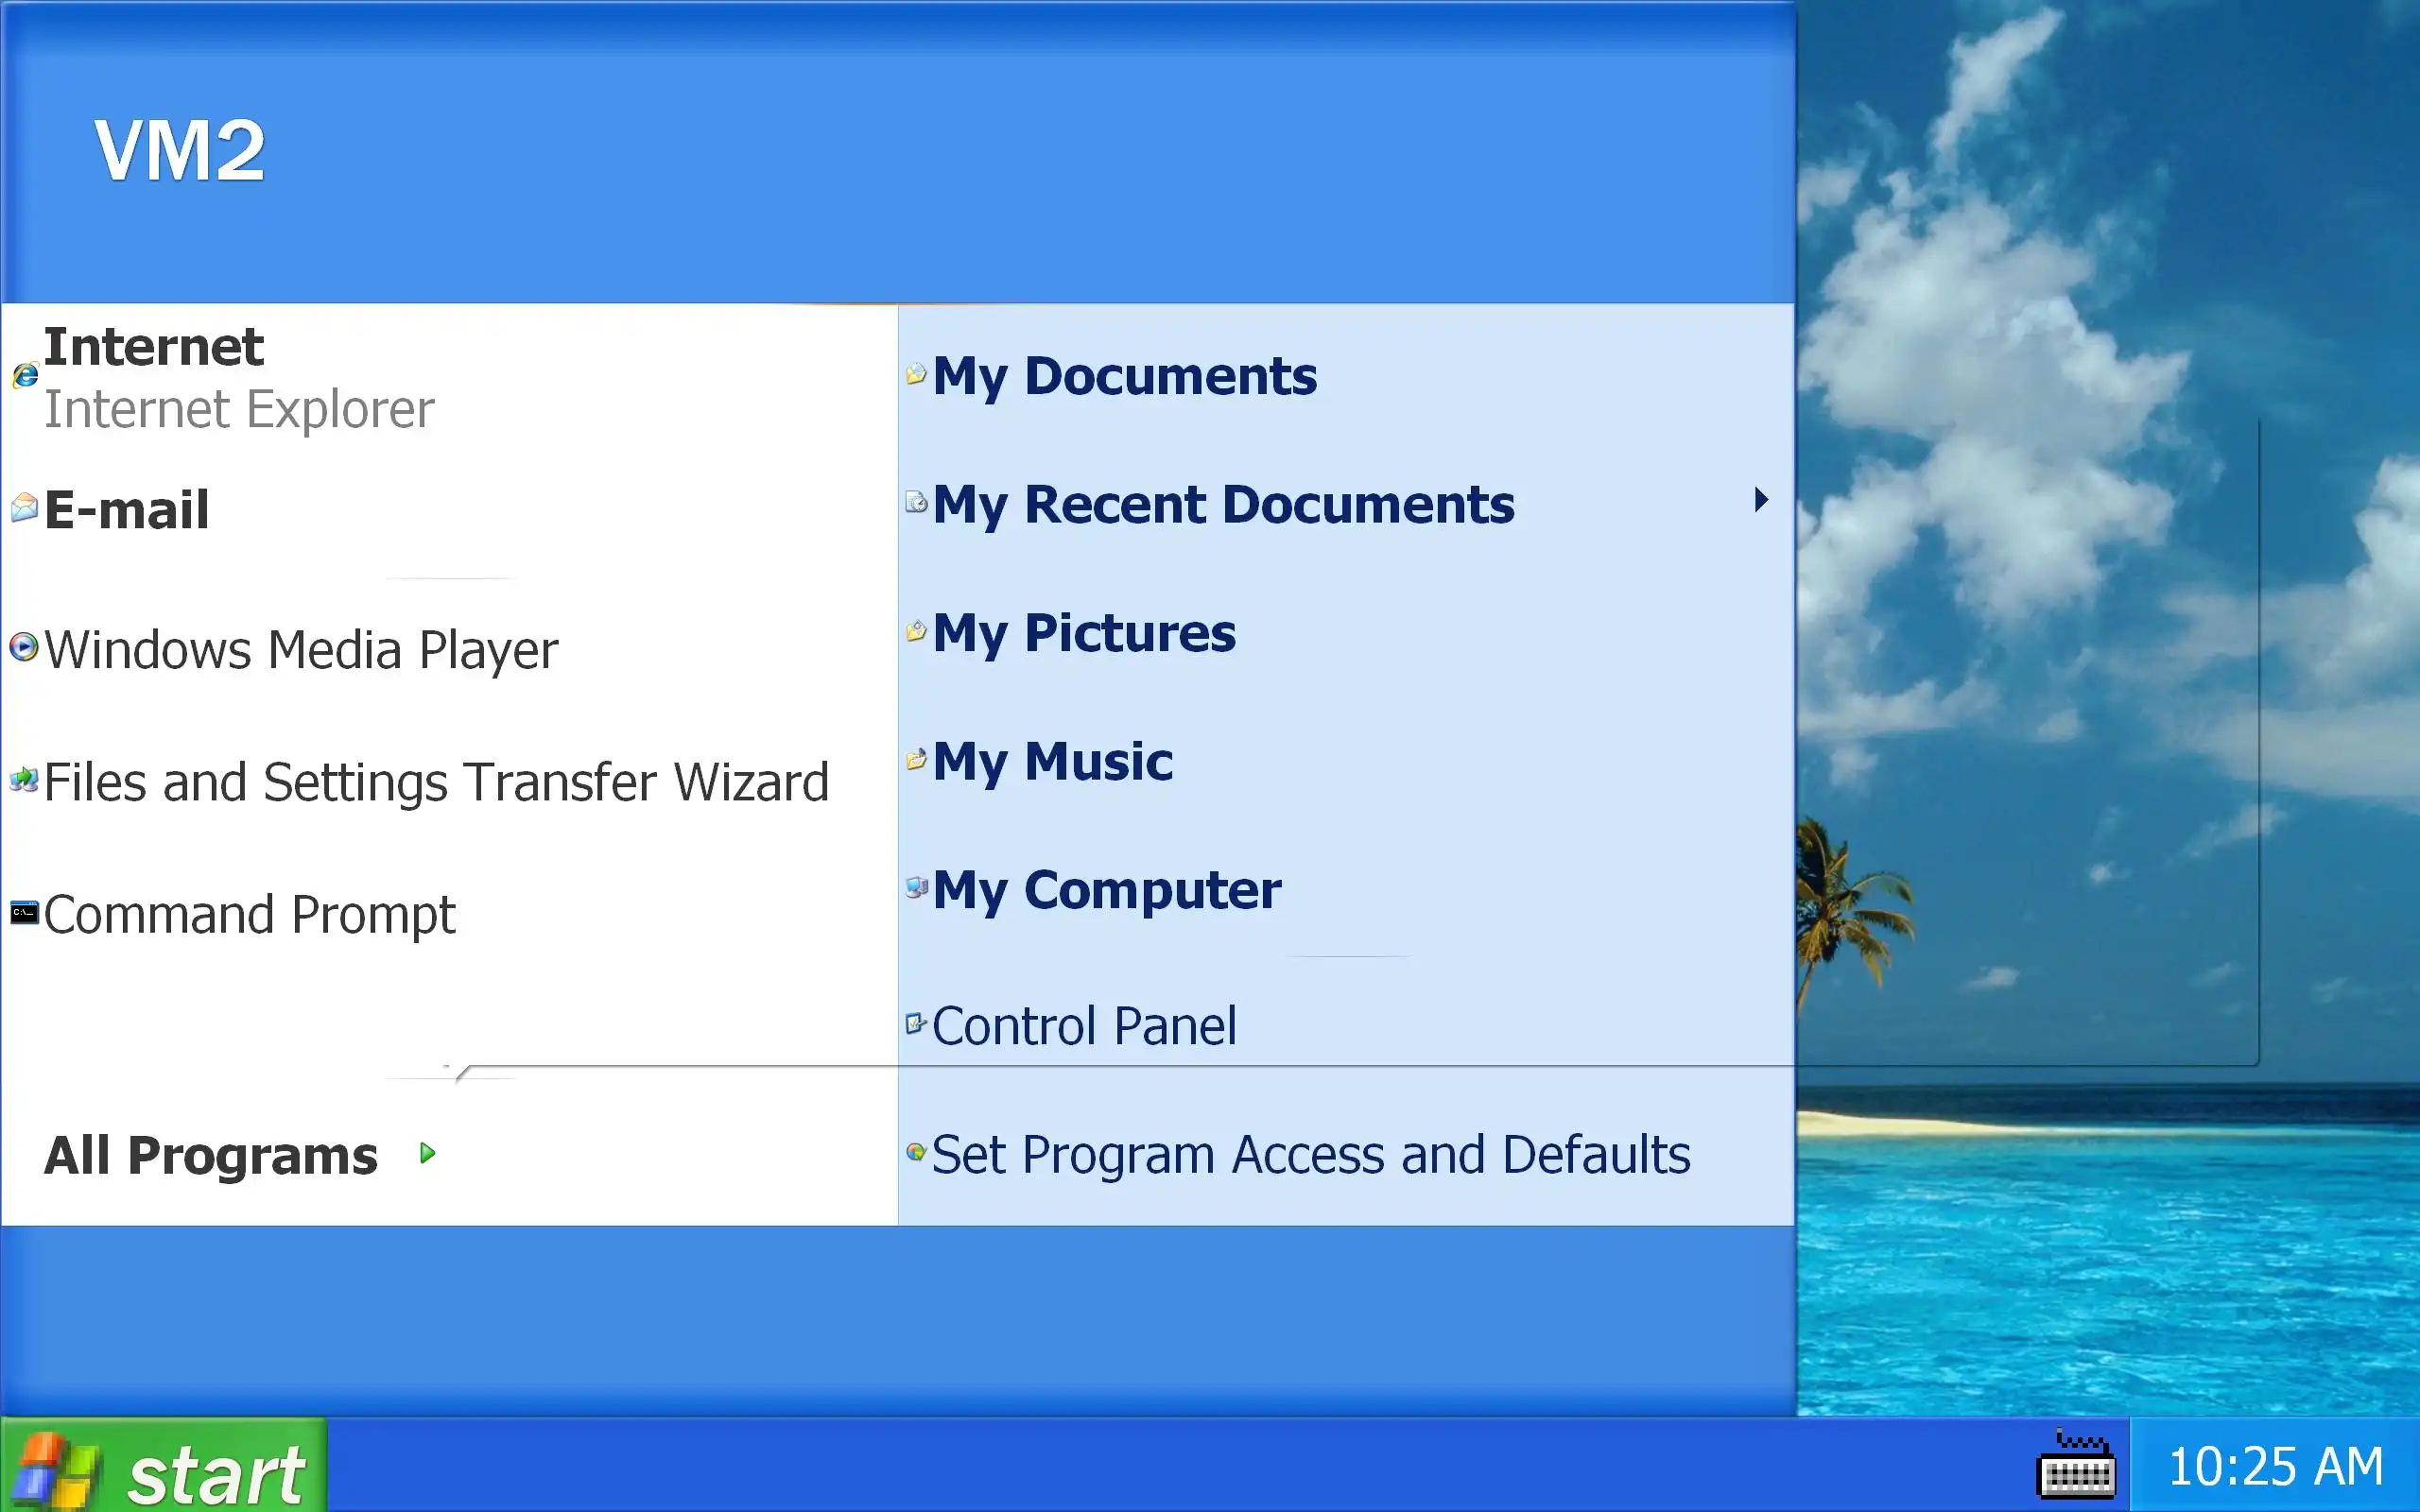Screen dimensions: 2420x1512
Task: Expand the All Programs green arrow
Action: point(428,1153)
